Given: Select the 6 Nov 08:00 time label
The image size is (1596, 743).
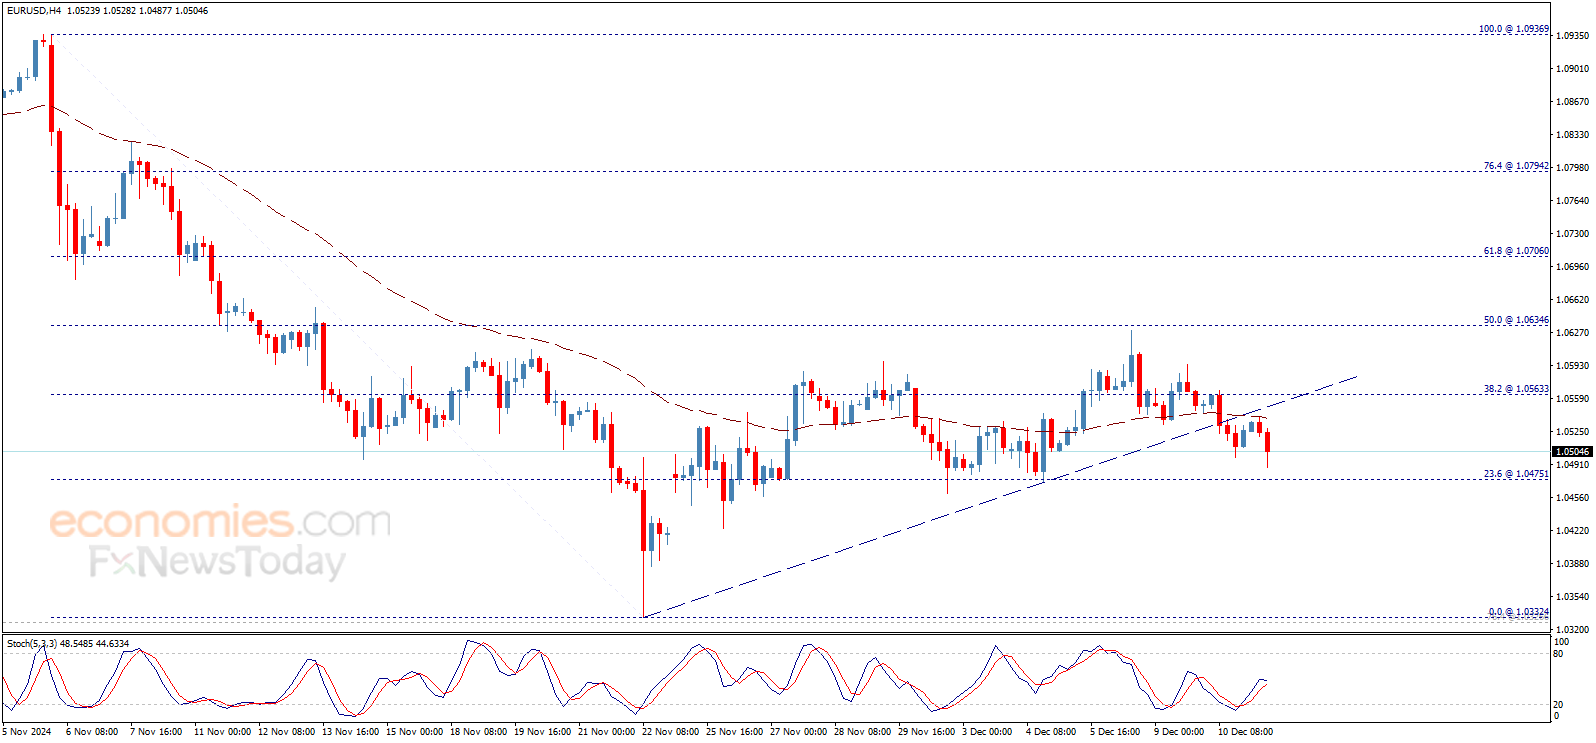Looking at the screenshot, I should pos(92,732).
